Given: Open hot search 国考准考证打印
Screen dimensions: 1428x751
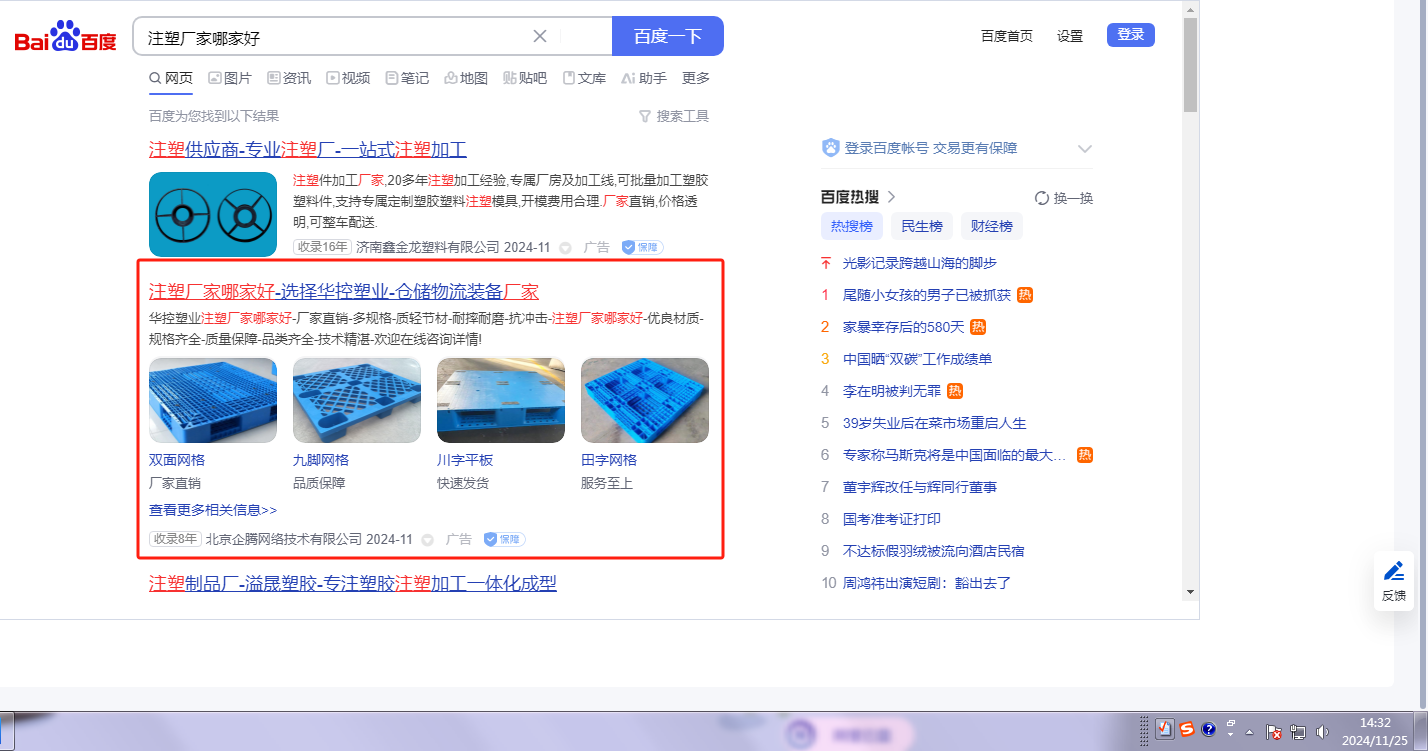Looking at the screenshot, I should (892, 519).
